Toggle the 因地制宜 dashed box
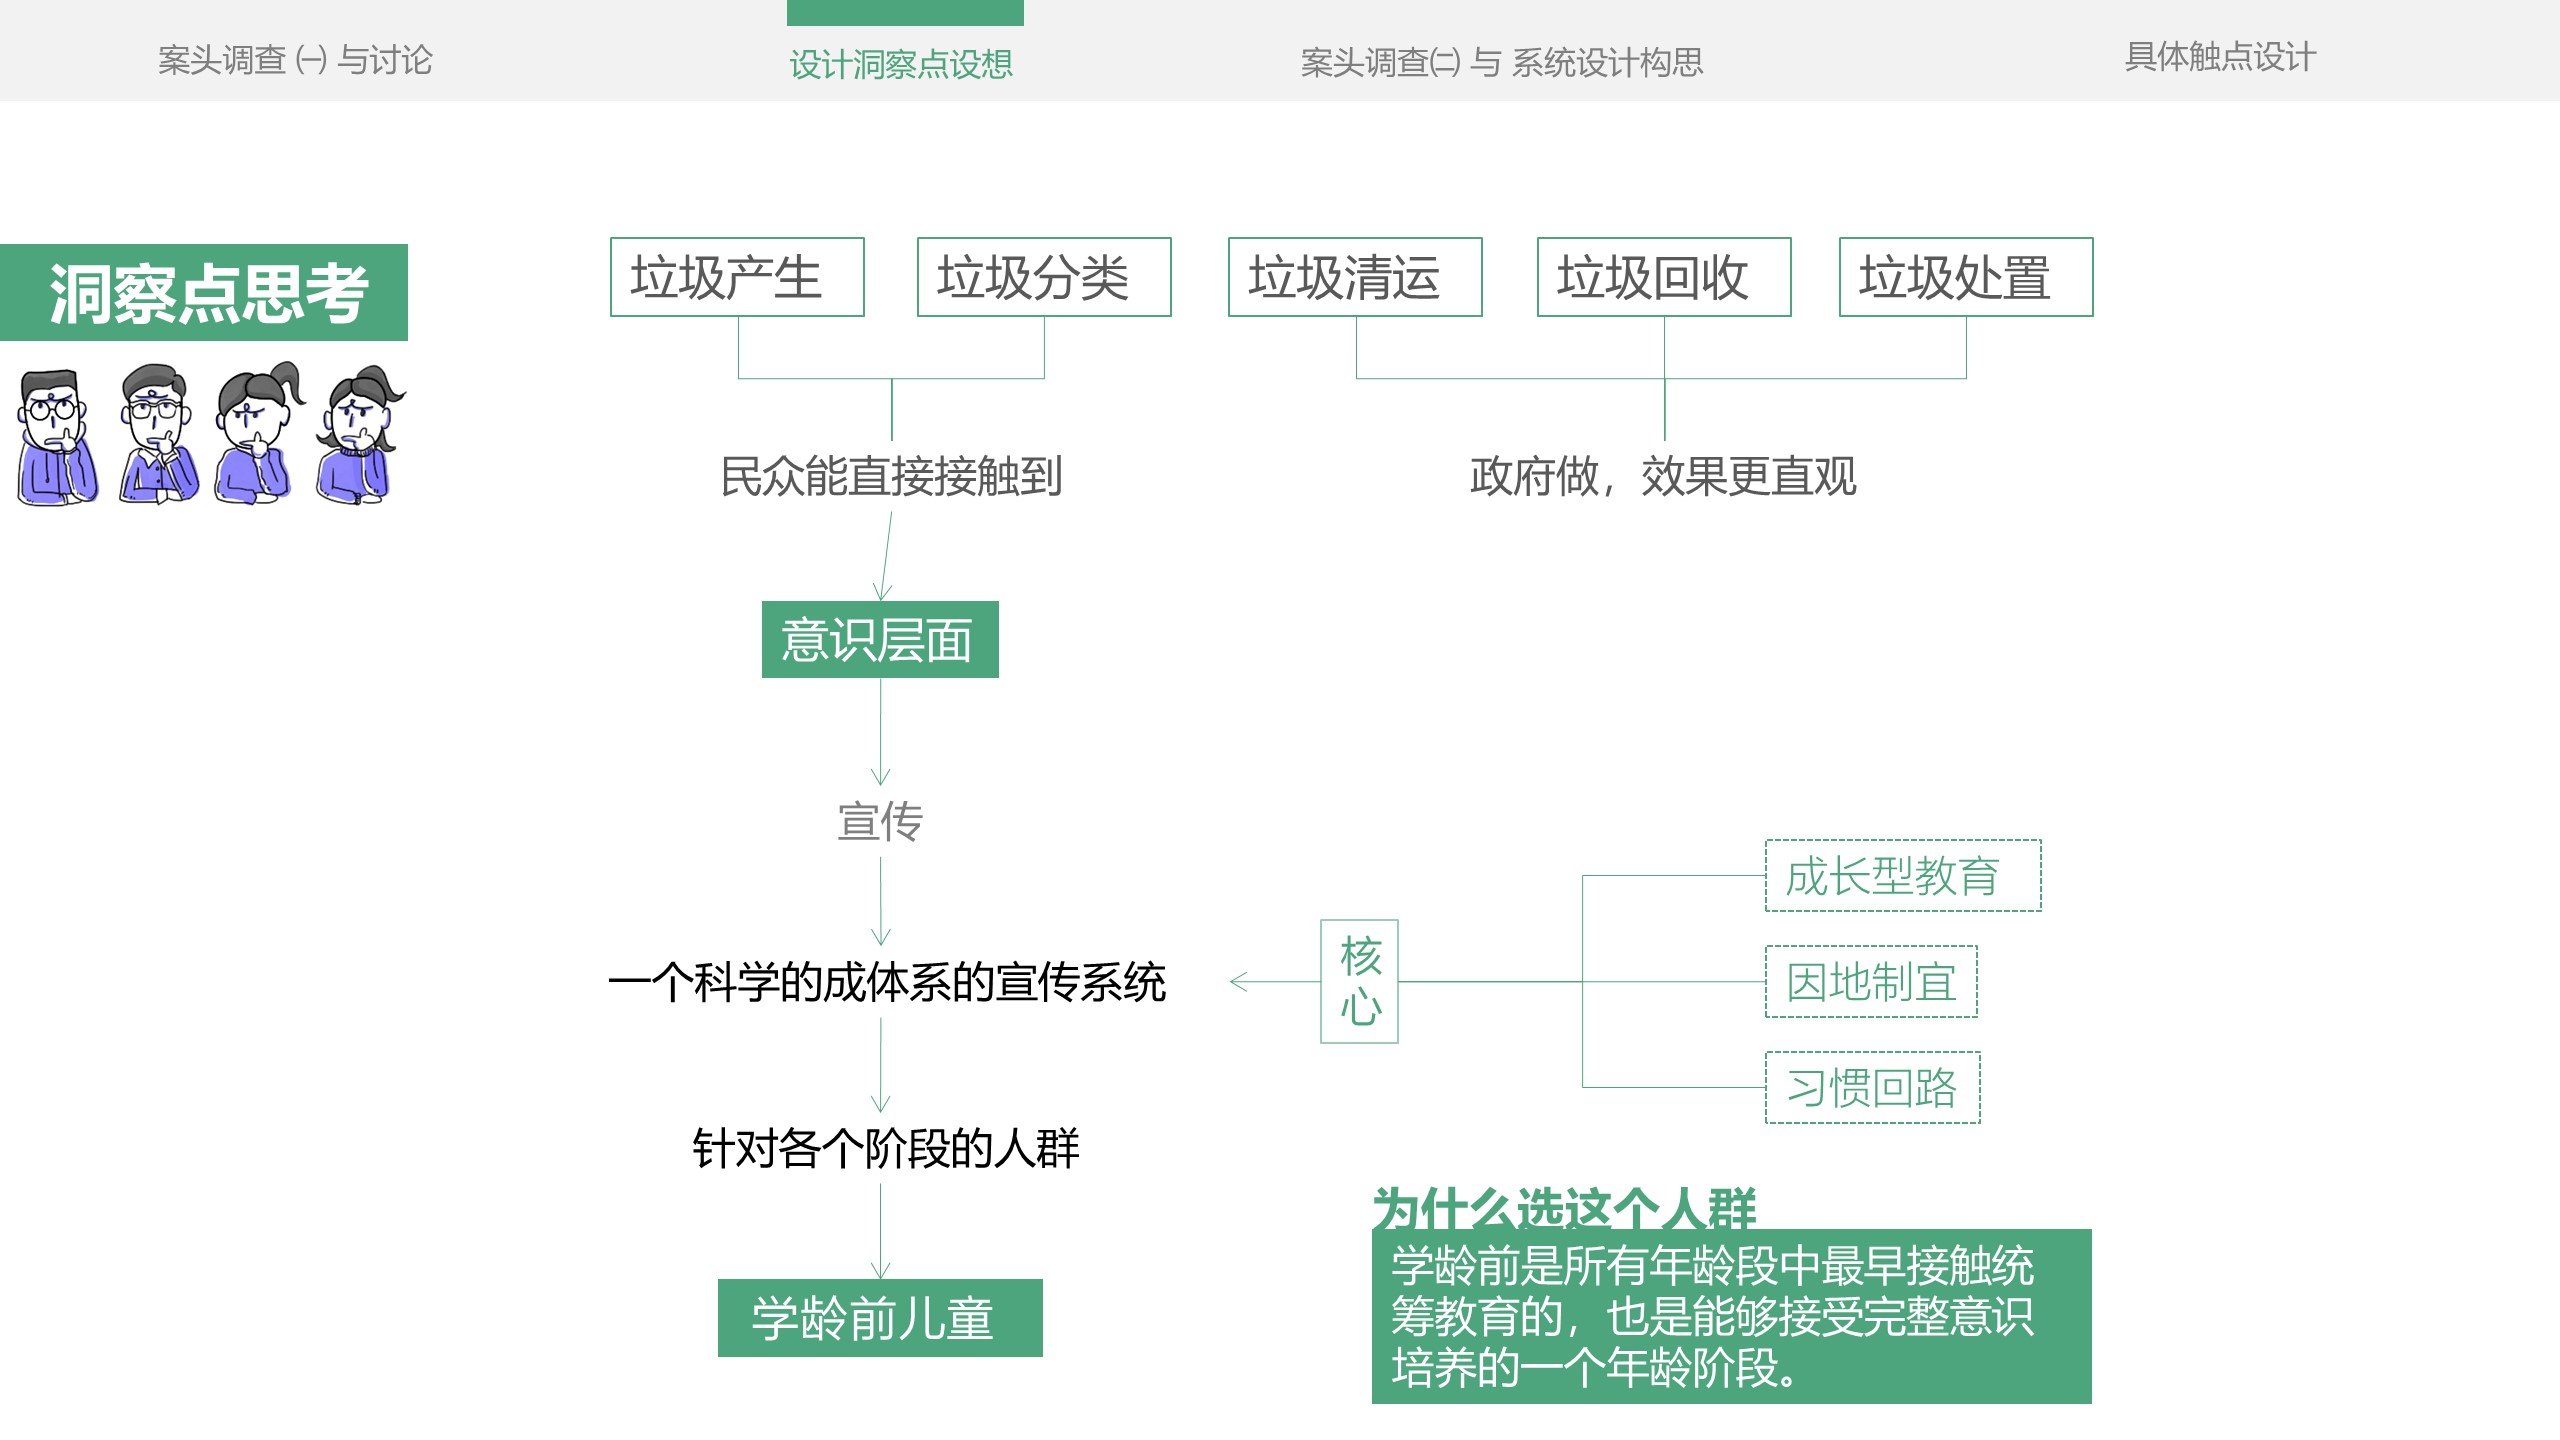Screen dimensions: 2560x1440 click(1870, 982)
